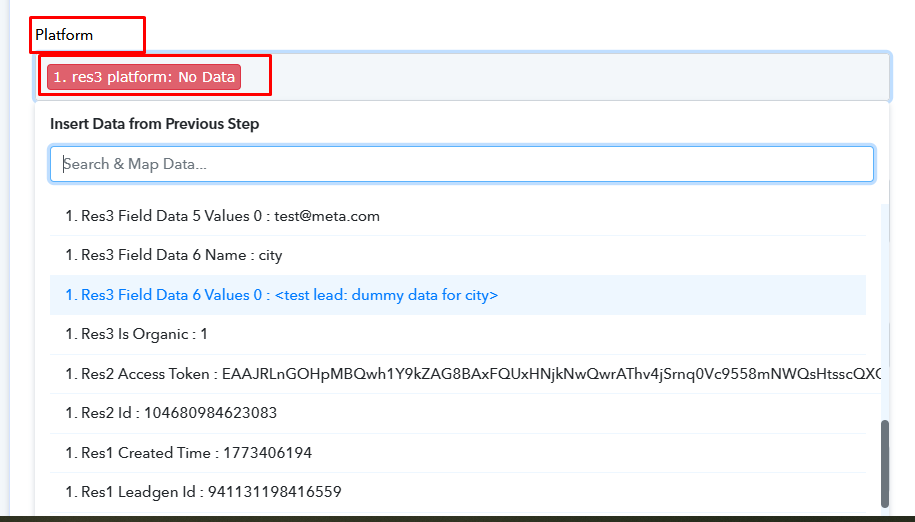Select the red 'res3 platform: No Data' tag
915x522 pixels.
pos(144,77)
